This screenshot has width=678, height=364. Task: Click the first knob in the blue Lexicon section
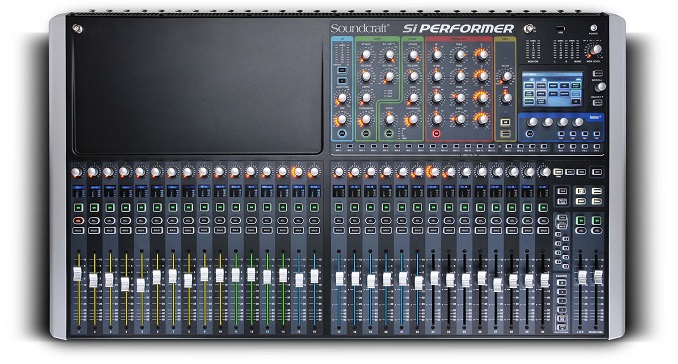pos(533,122)
